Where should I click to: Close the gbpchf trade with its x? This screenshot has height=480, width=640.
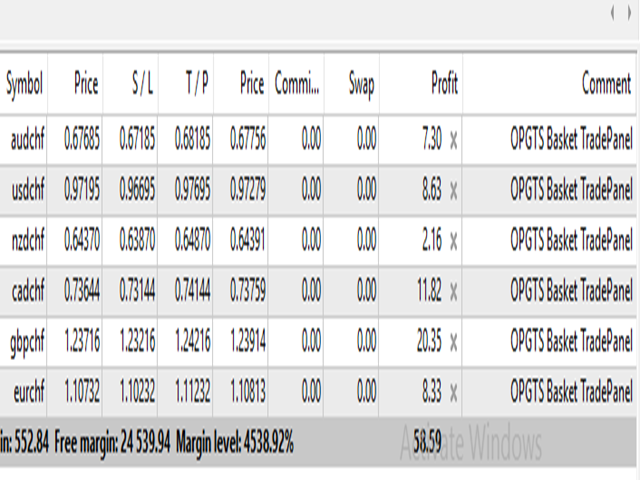coord(453,342)
